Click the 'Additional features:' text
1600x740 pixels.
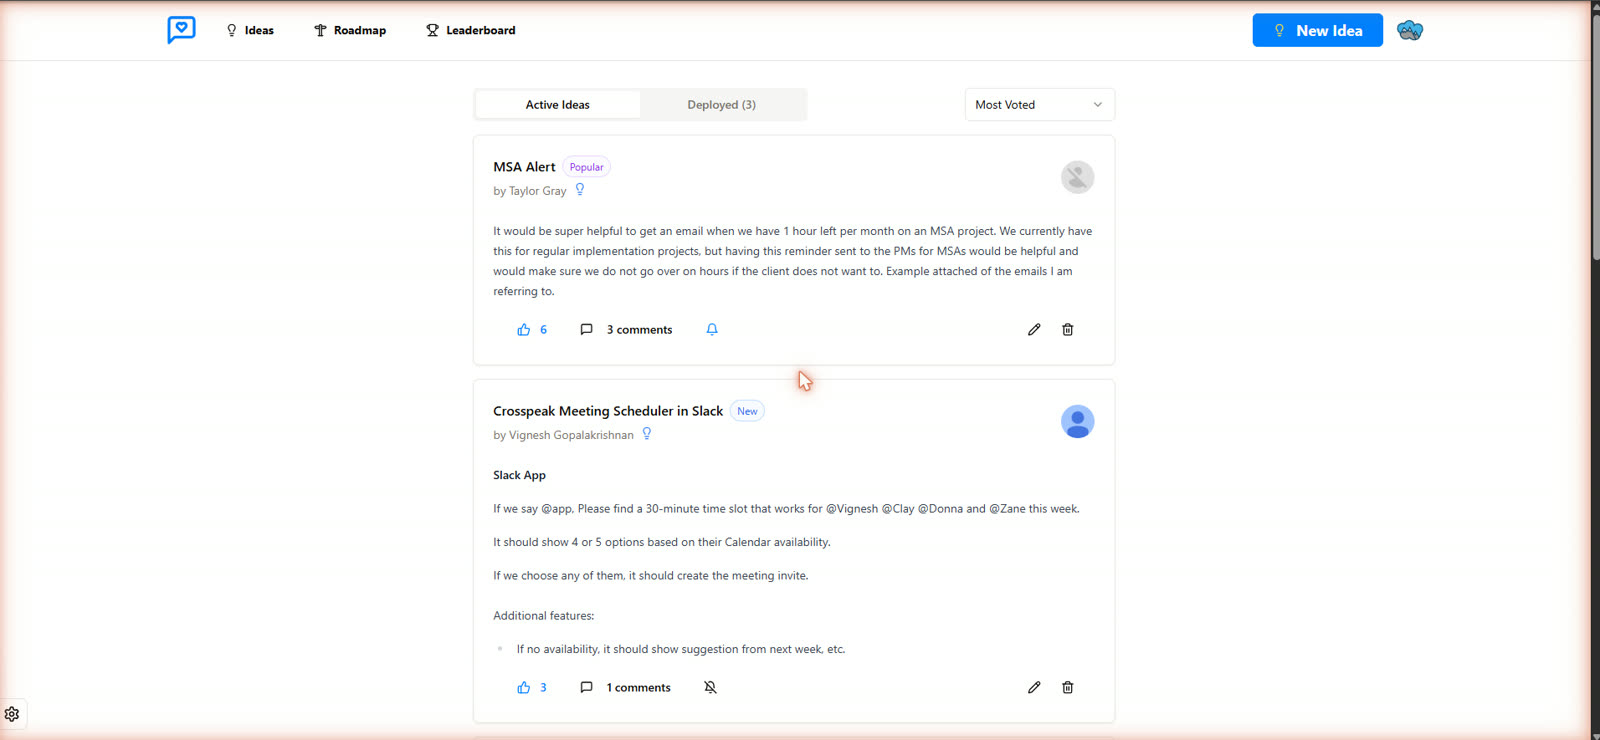(x=543, y=615)
